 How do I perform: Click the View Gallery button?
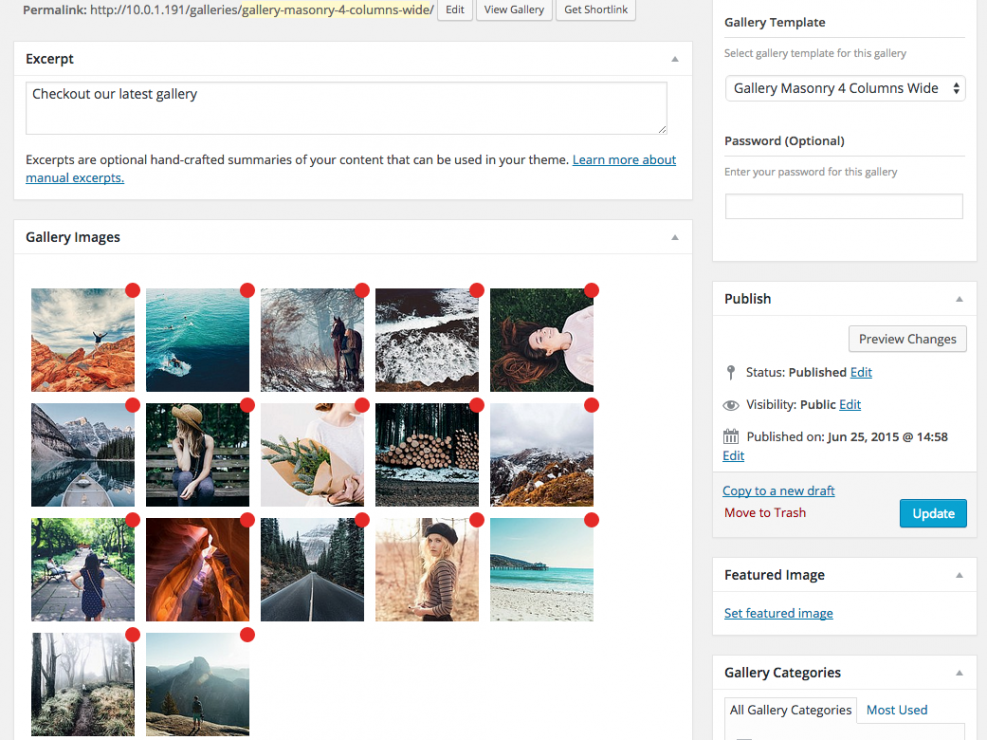click(514, 9)
